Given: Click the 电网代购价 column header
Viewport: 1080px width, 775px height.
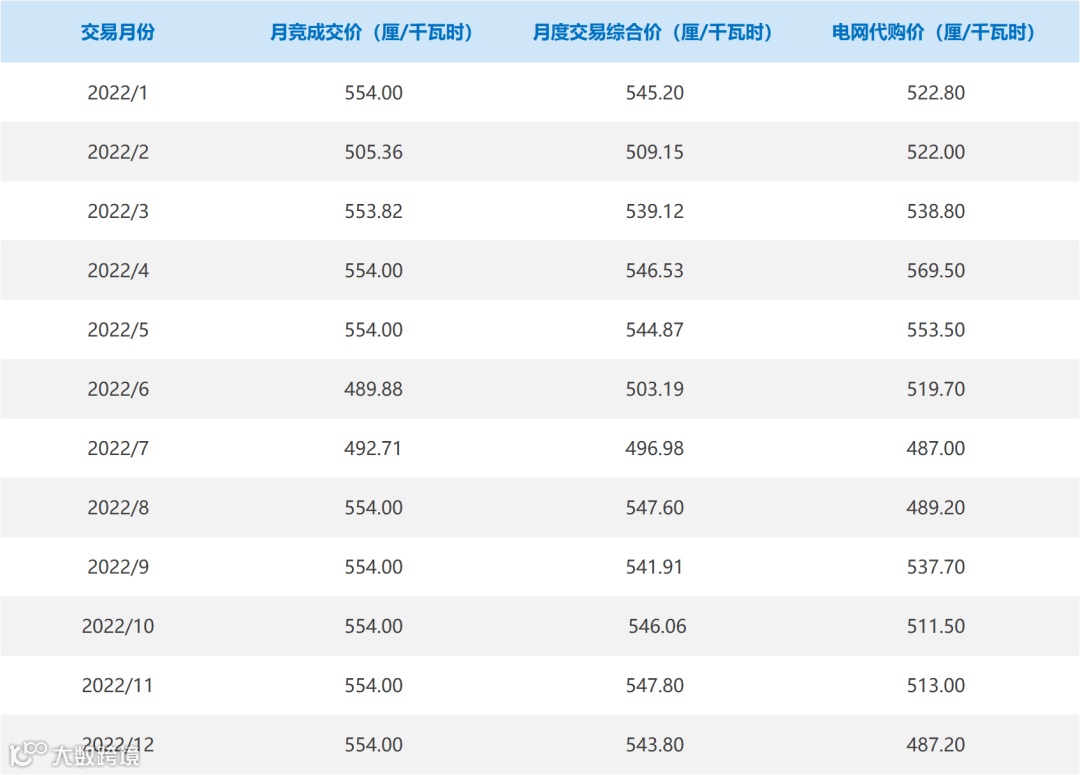Looking at the screenshot, I should tap(935, 32).
